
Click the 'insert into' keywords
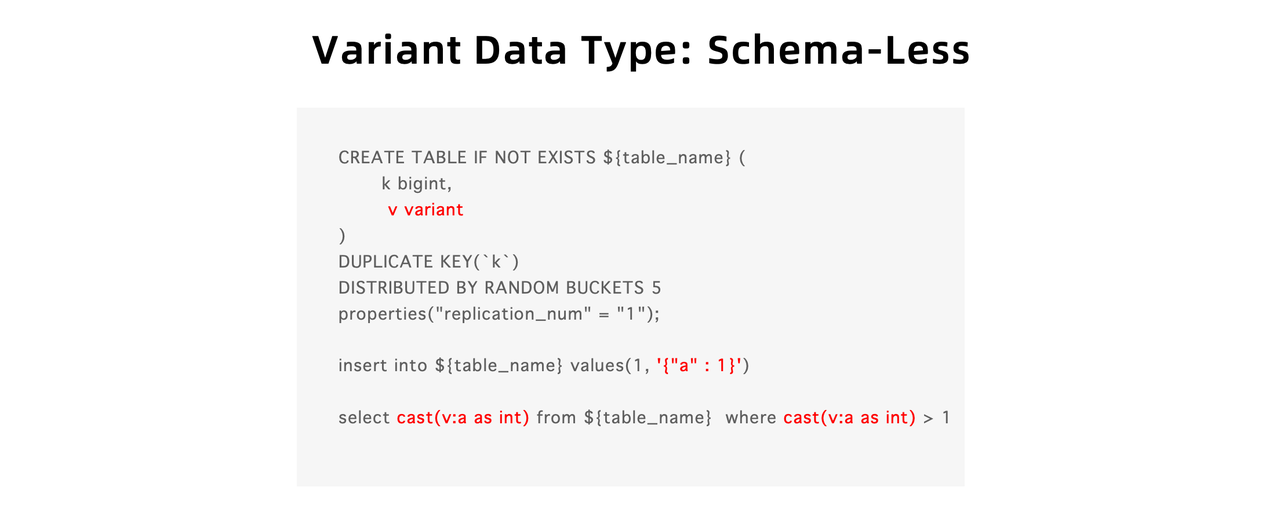pos(383,366)
